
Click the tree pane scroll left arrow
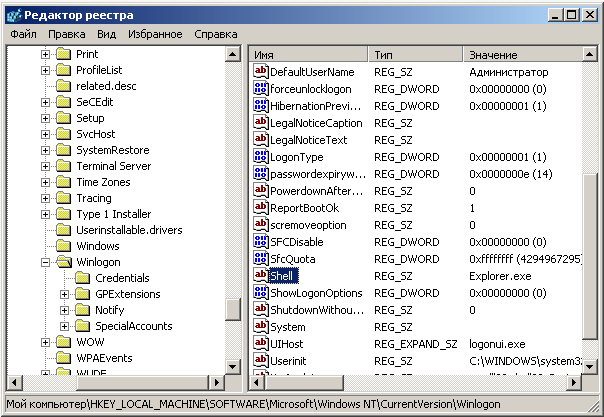pos(15,382)
